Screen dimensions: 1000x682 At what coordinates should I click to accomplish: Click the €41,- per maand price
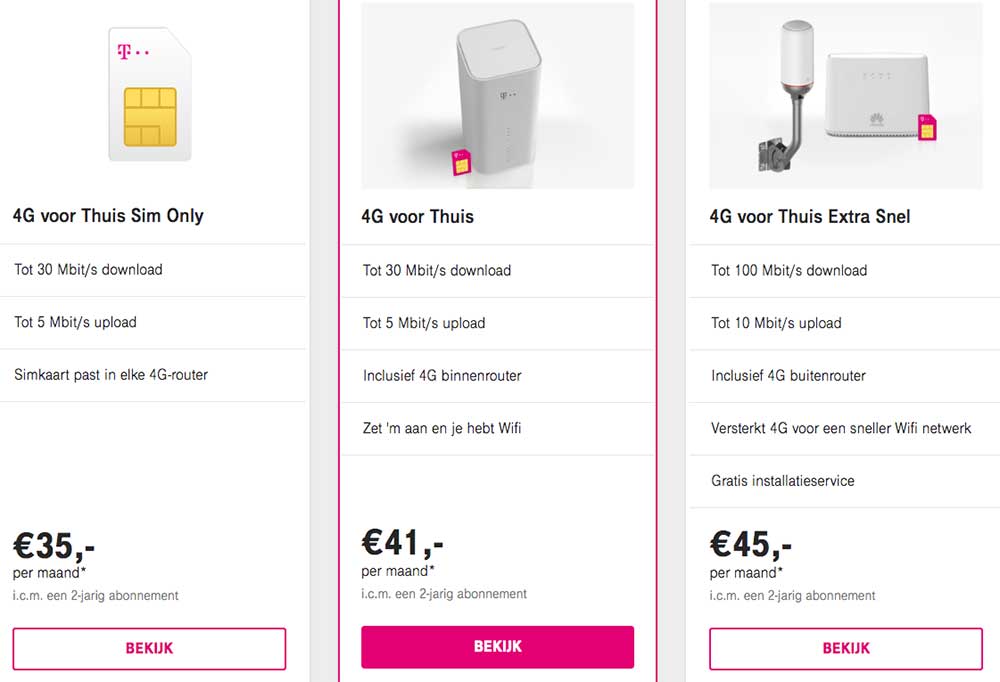pos(402,543)
